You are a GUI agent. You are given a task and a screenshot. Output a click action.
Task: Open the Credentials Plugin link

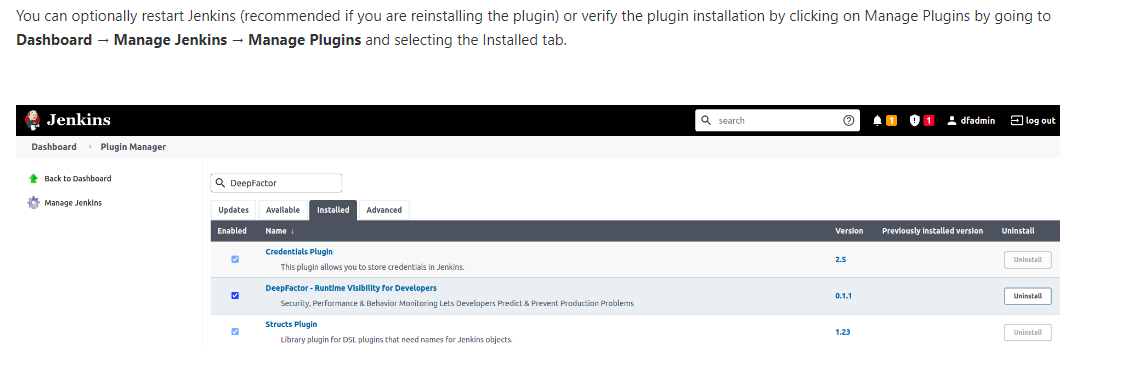(299, 251)
